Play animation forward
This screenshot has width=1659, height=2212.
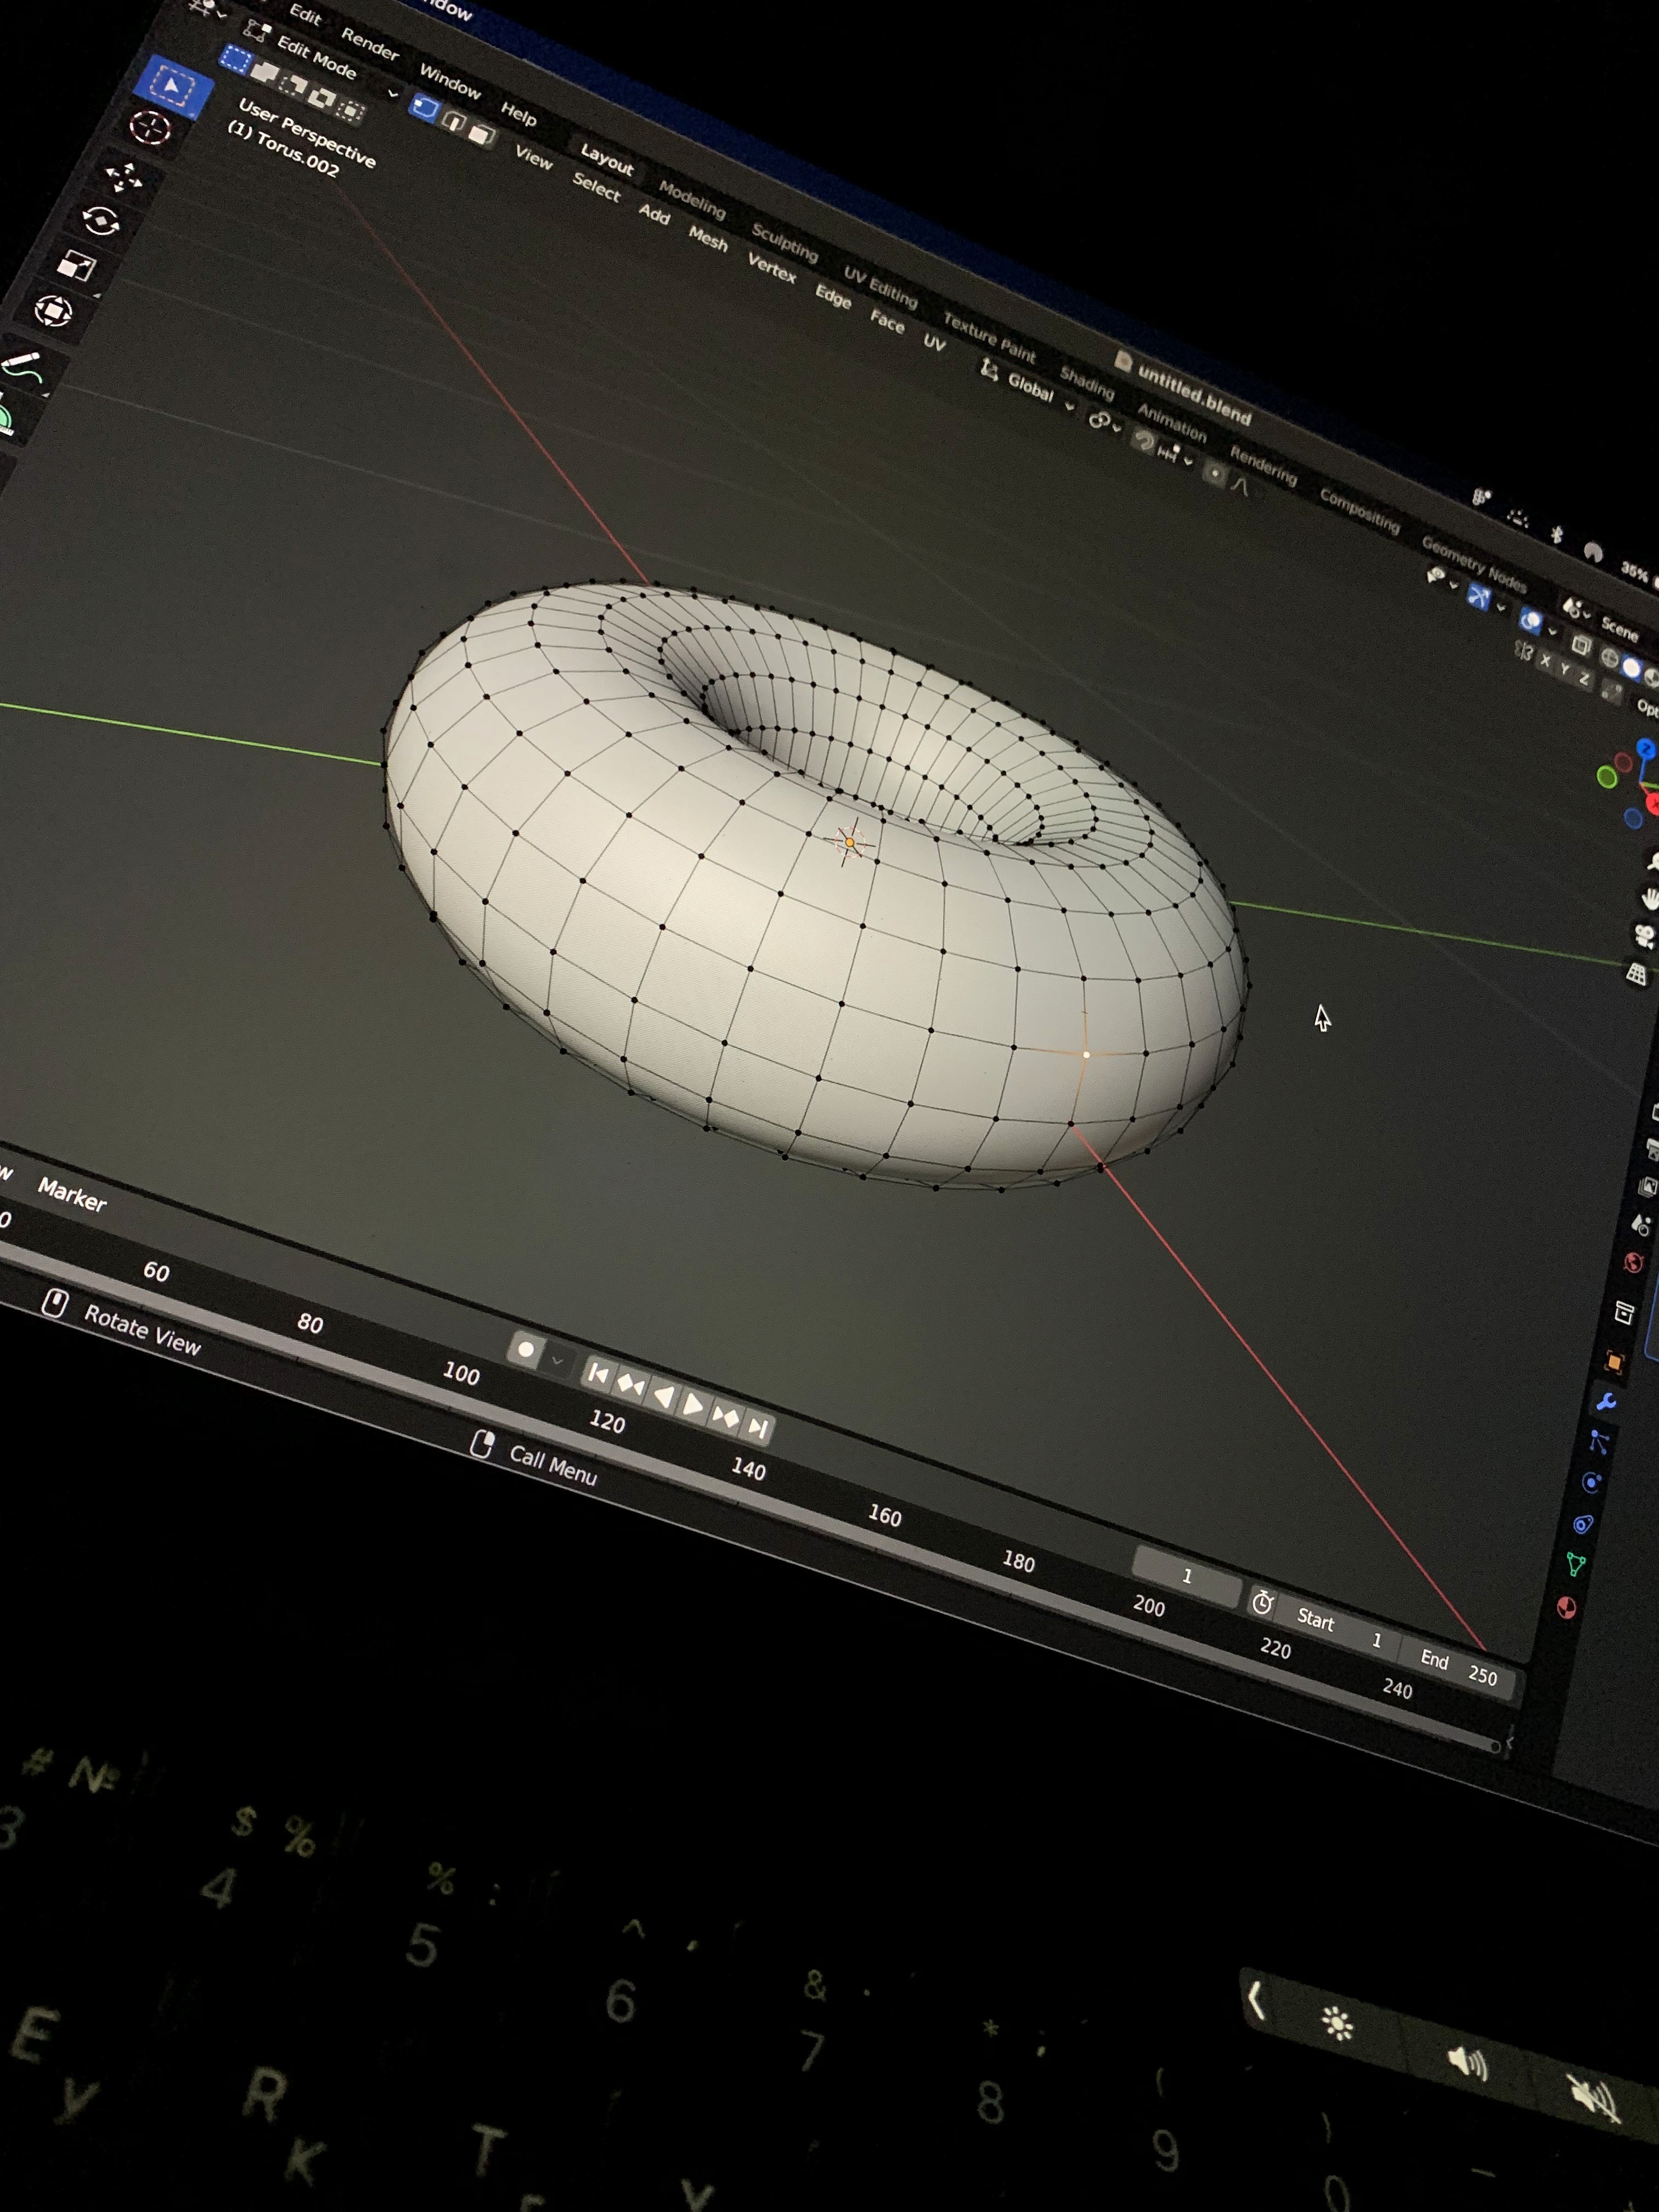pos(693,1405)
